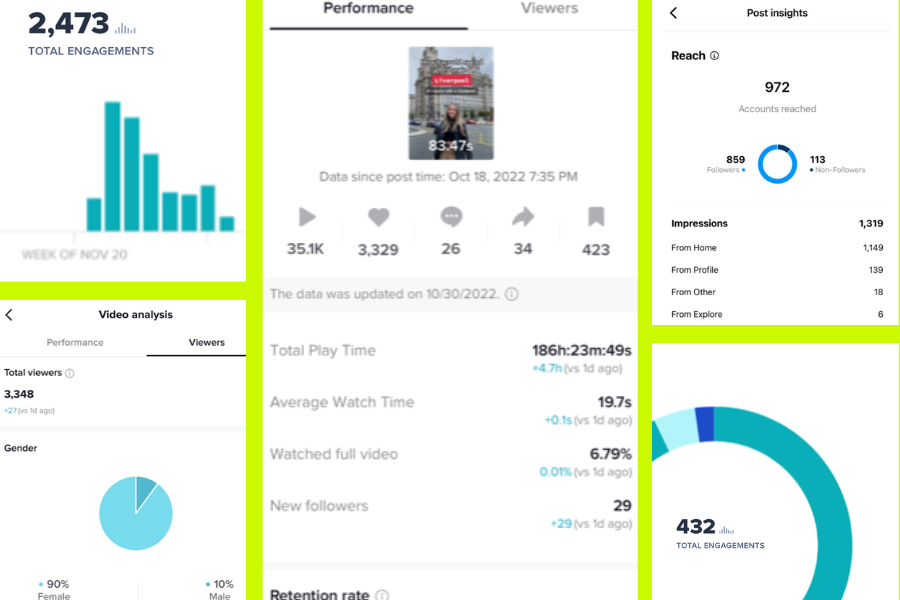Switch to the large Viewers tab
900x600 pixels.
click(549, 9)
